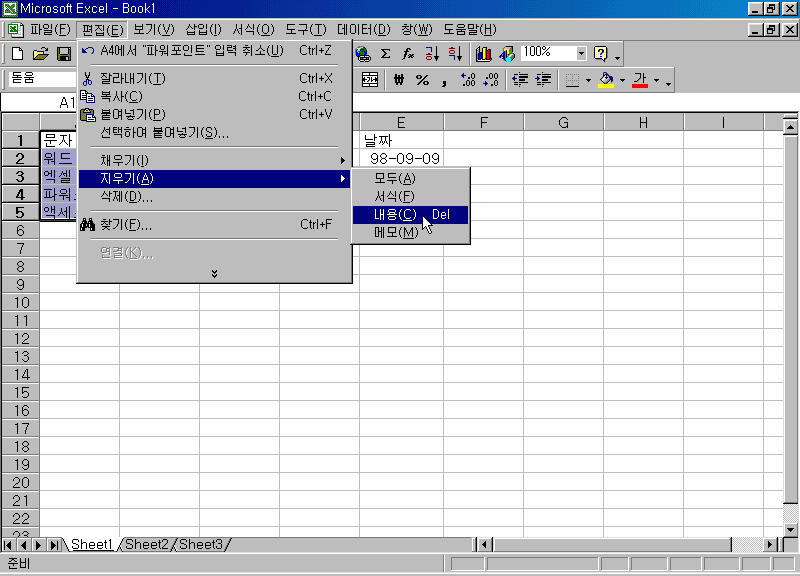Choose 복사(C) copy from Edit menu
This screenshot has height=576, width=800.
214,96
